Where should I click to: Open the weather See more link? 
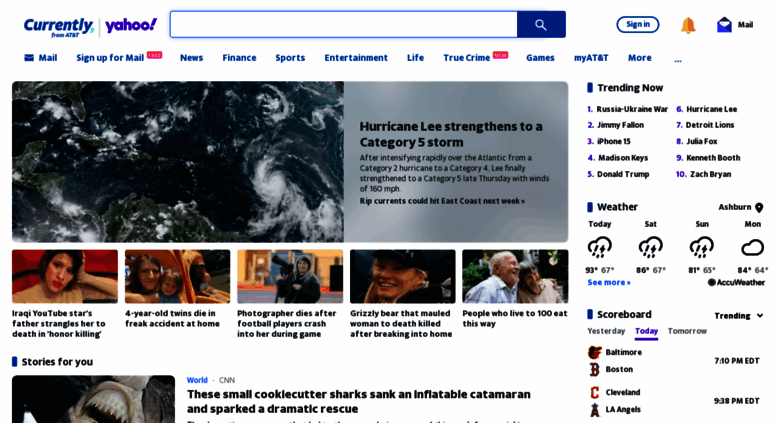tap(609, 282)
